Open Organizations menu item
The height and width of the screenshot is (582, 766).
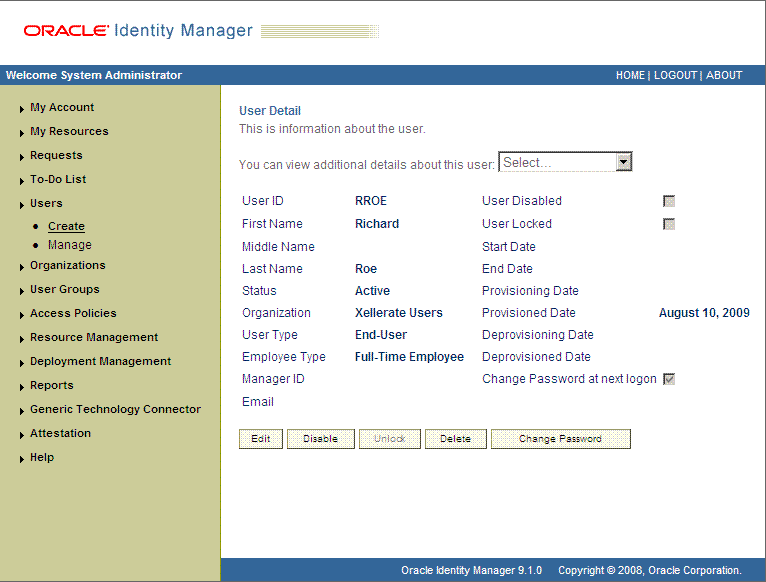[x=68, y=265]
